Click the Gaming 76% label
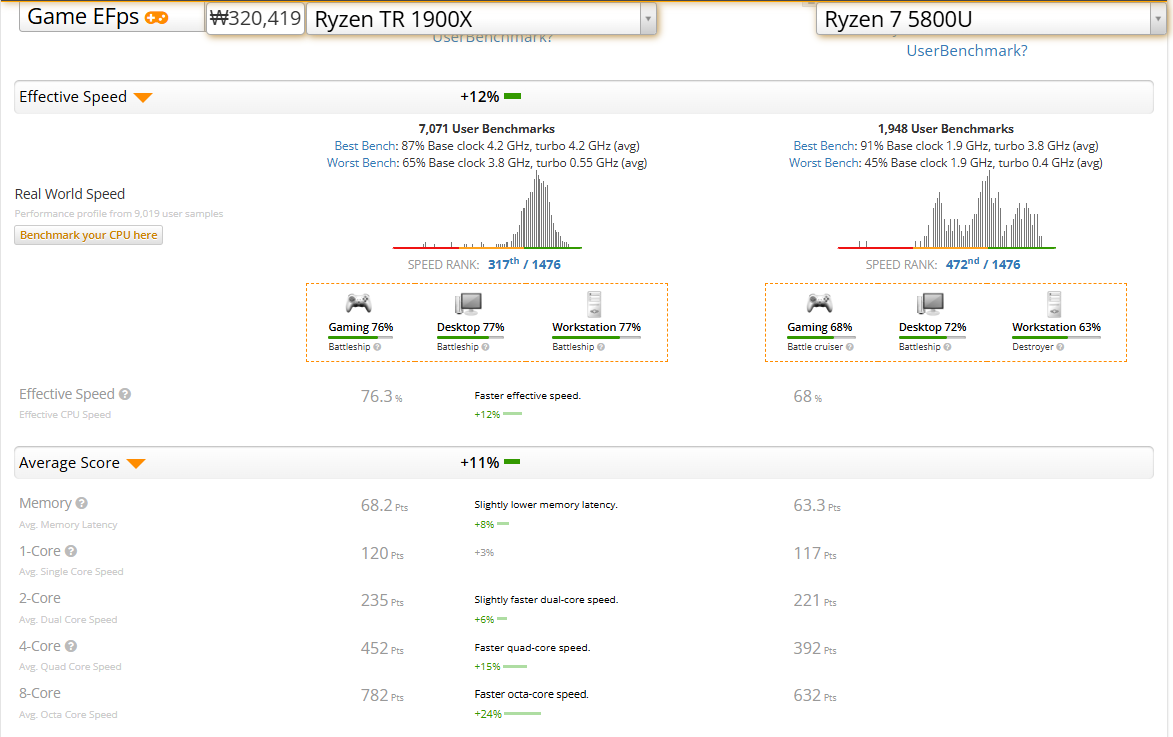This screenshot has height=737, width=1173. click(361, 327)
